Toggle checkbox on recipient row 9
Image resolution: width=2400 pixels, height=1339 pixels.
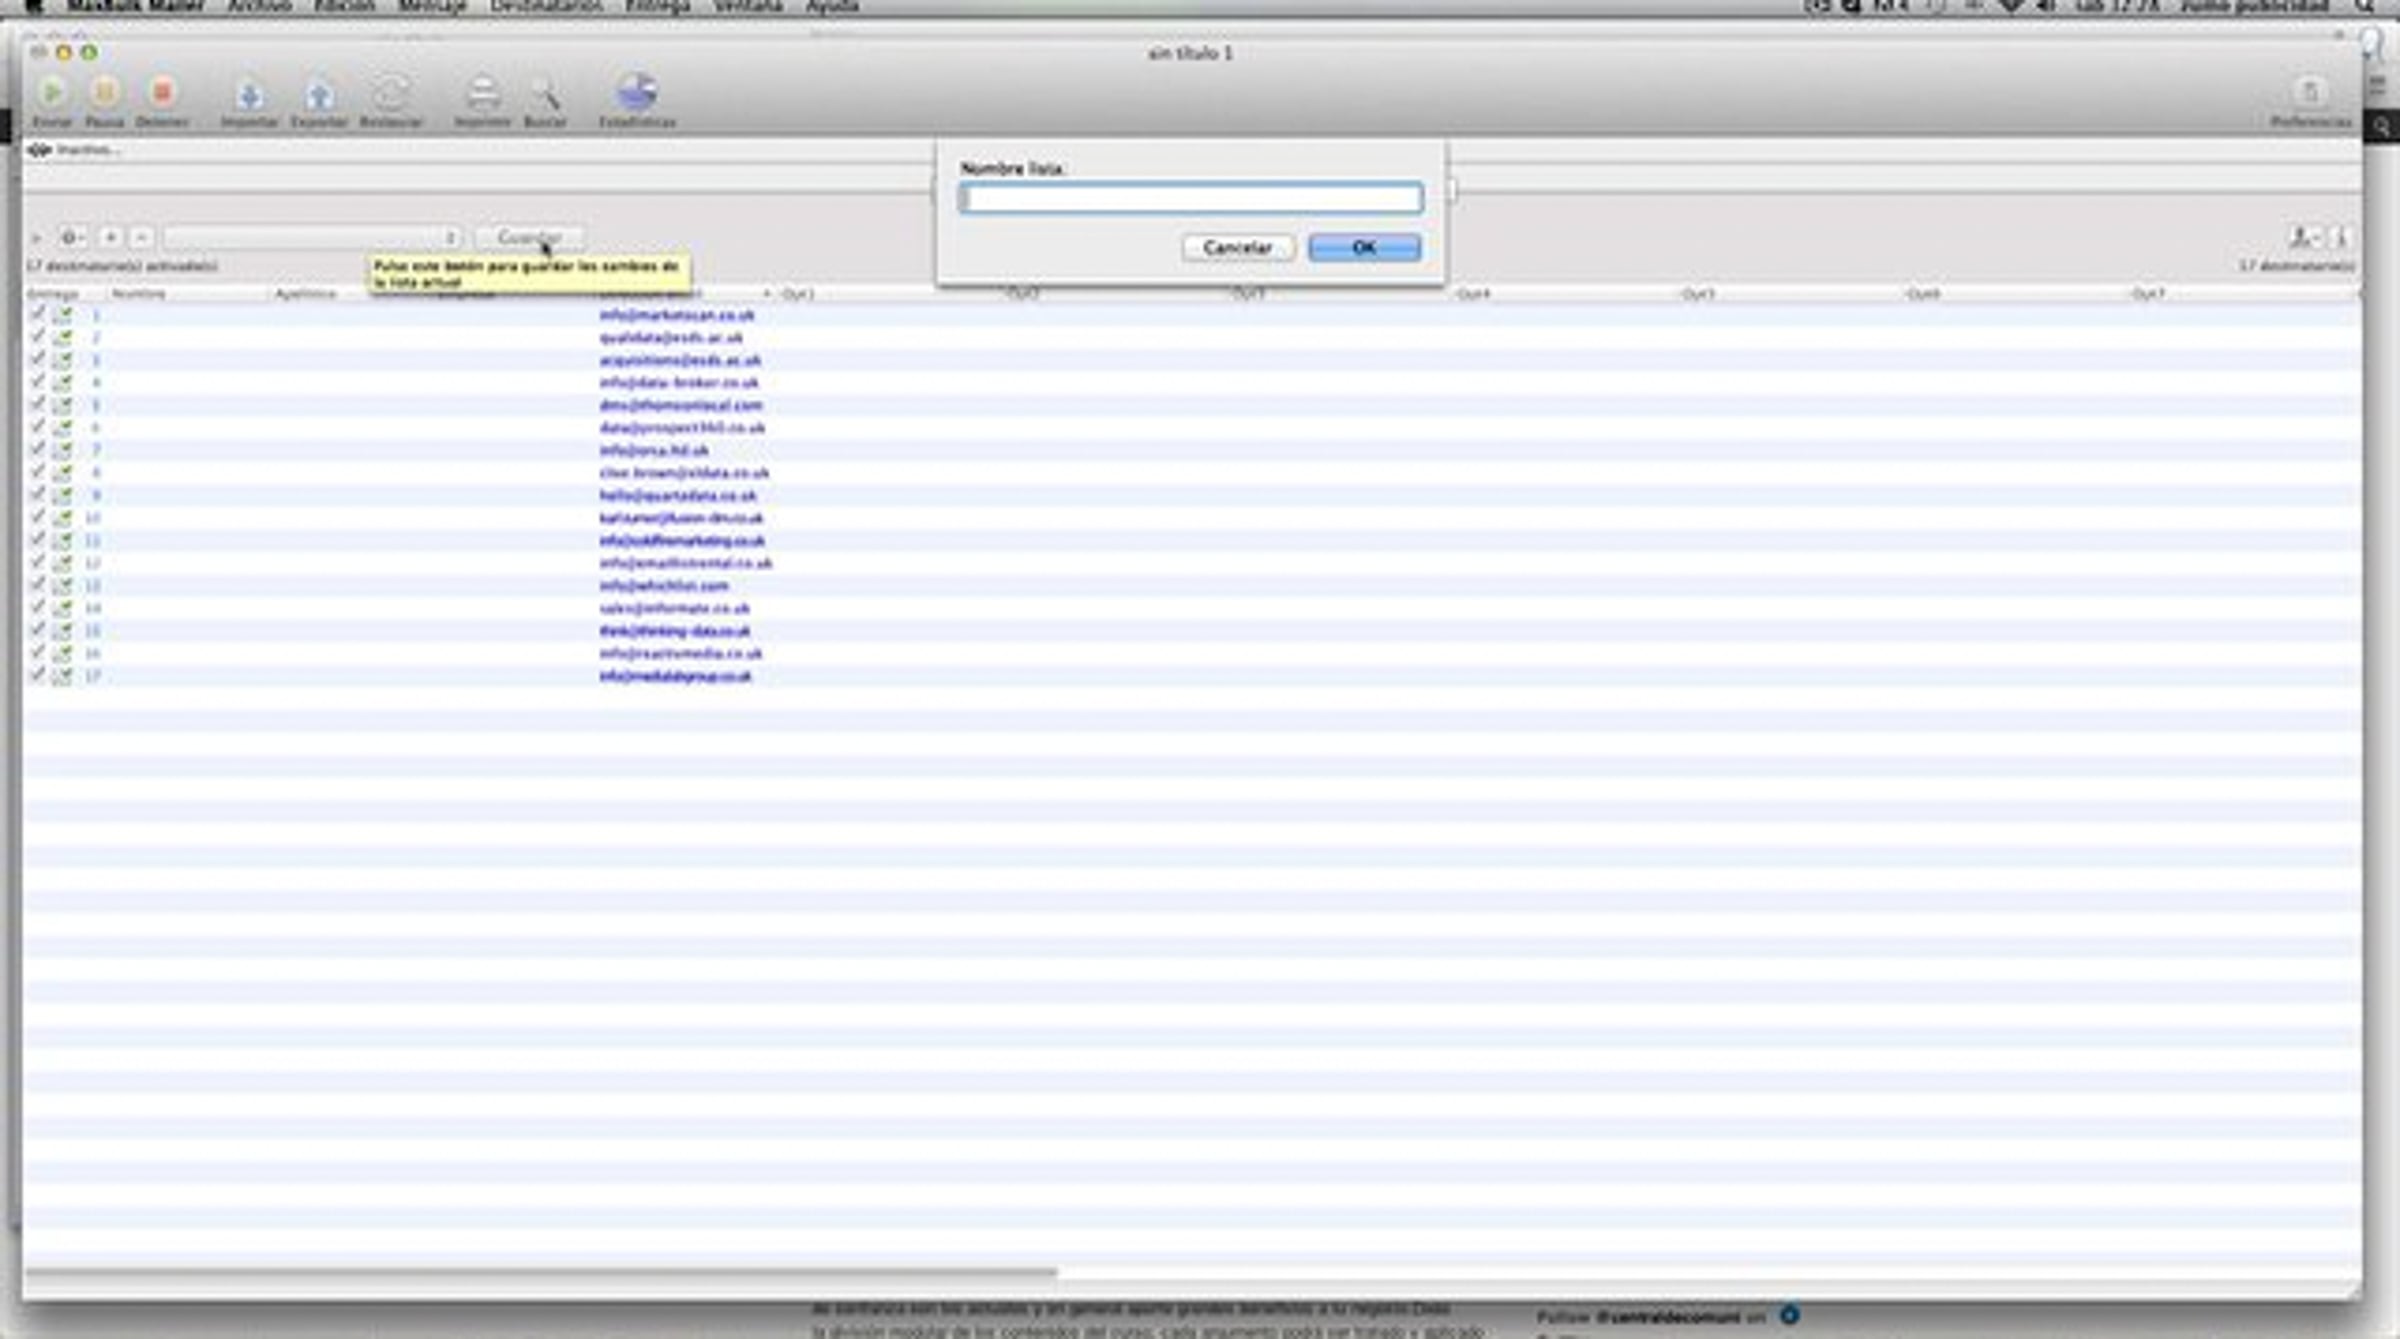click(x=38, y=495)
